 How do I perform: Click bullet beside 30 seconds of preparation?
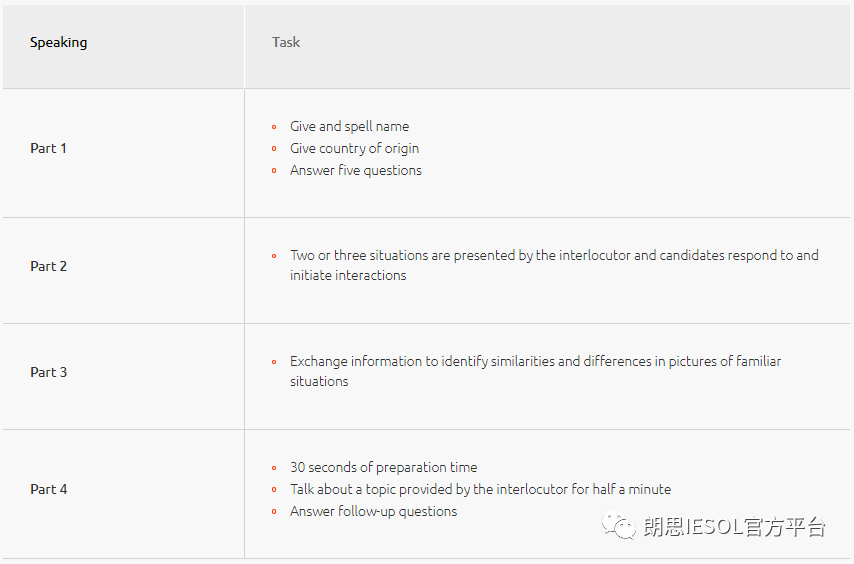click(274, 468)
